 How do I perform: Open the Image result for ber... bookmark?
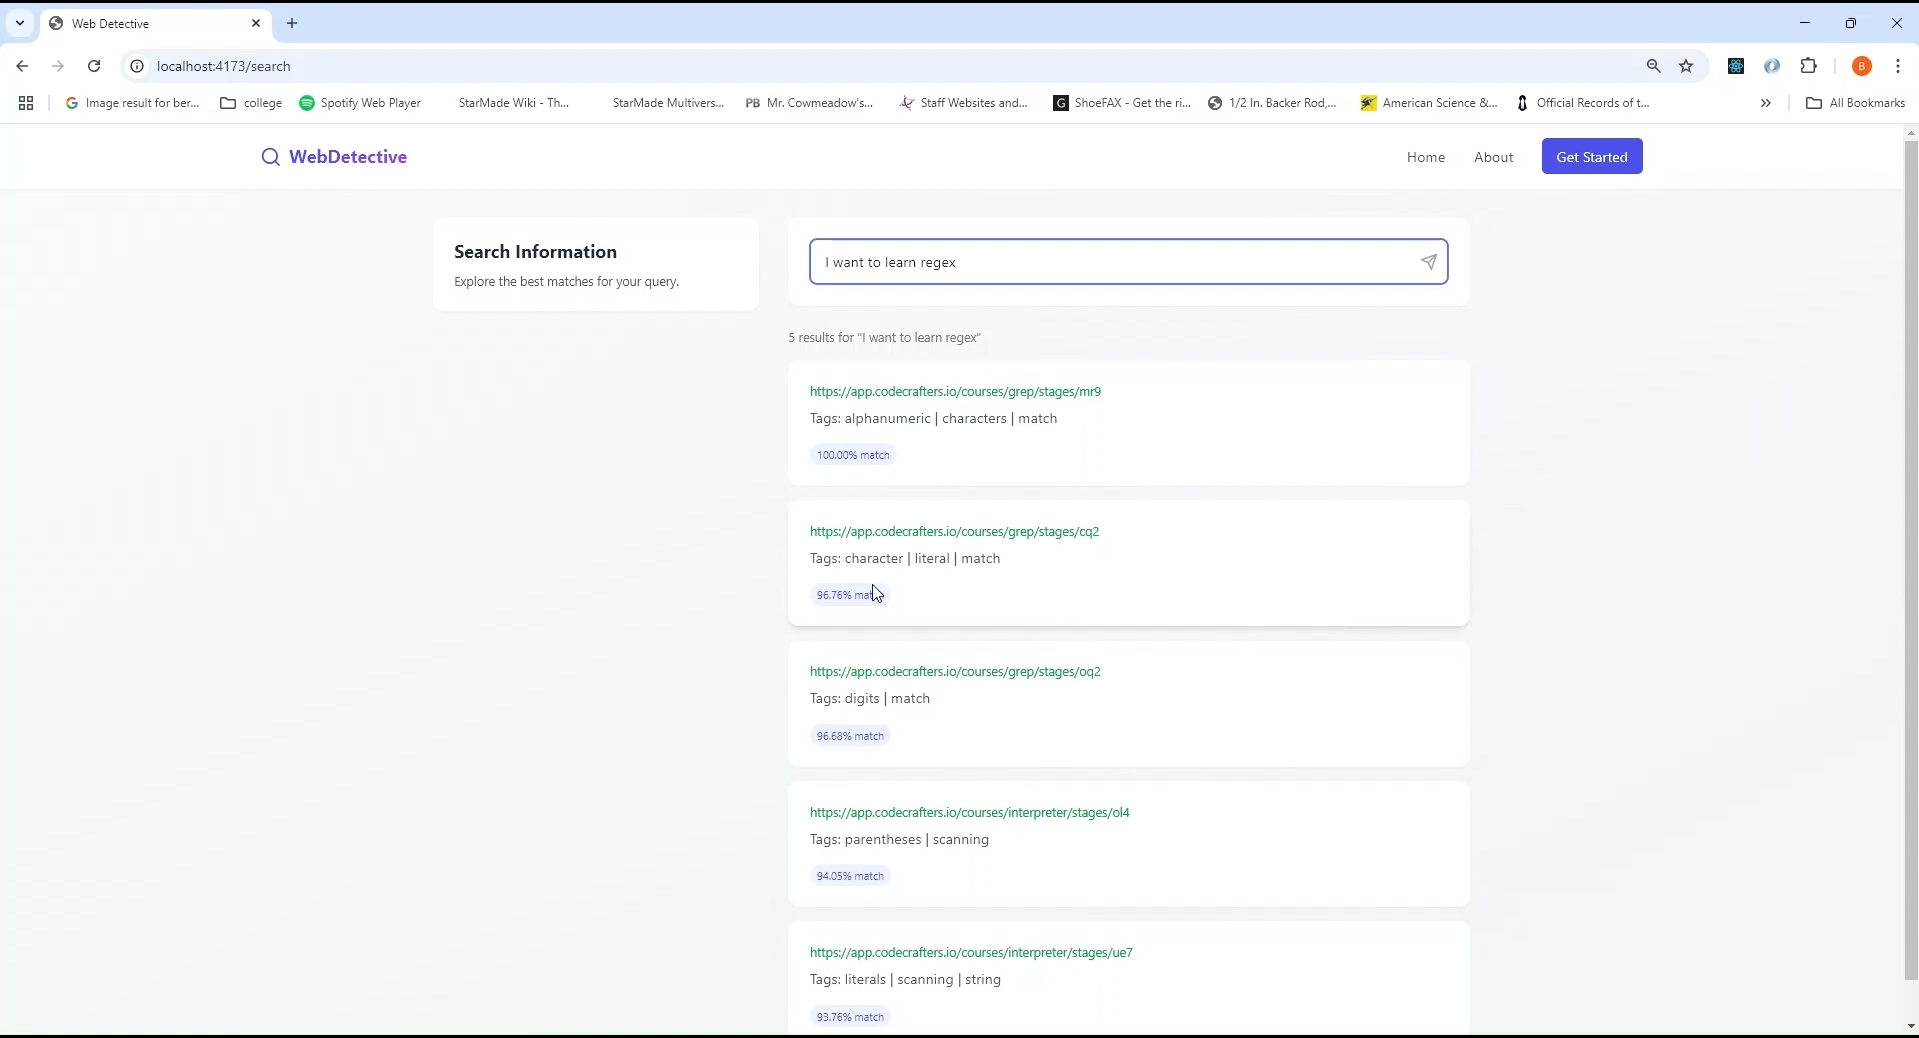pos(132,103)
